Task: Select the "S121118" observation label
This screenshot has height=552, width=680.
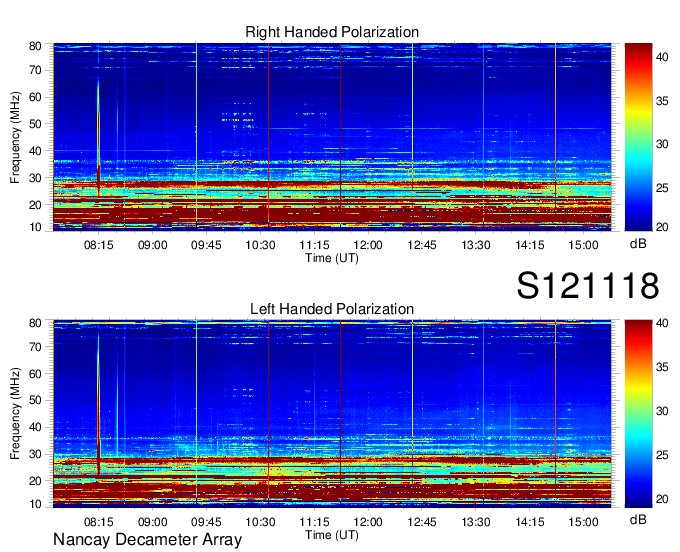Action: point(588,286)
